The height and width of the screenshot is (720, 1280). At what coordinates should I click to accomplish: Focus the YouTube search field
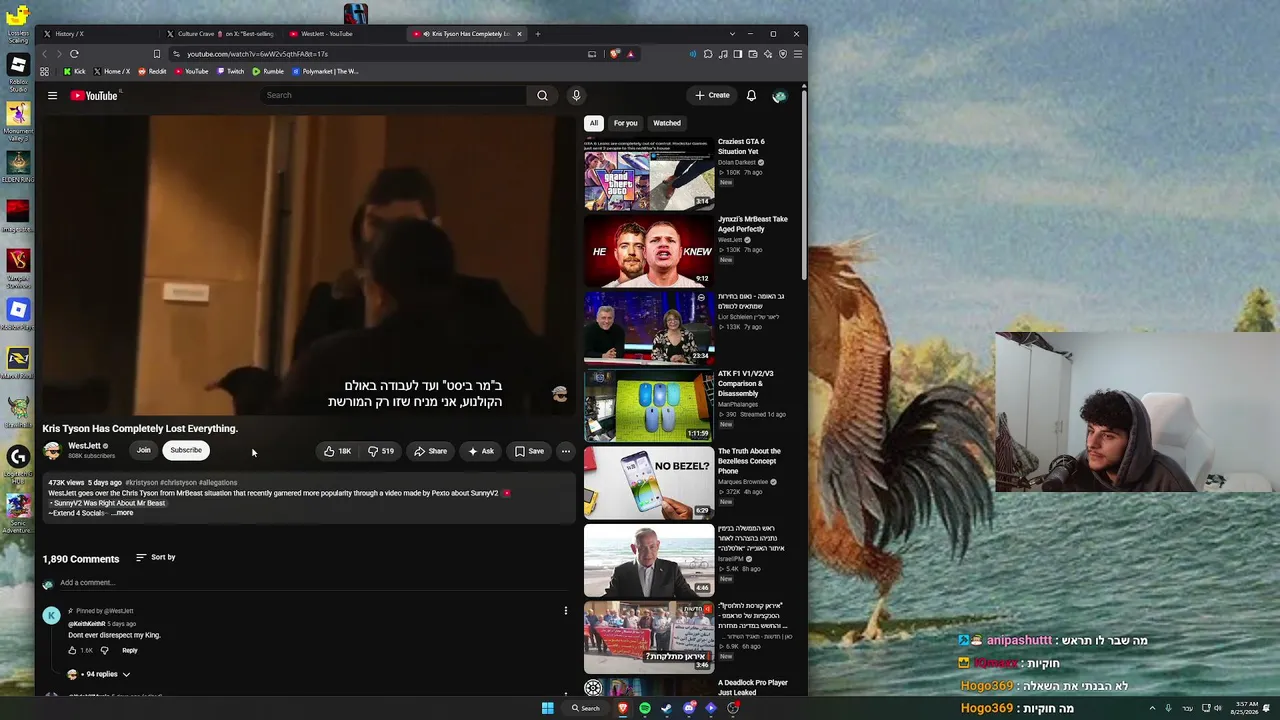click(x=393, y=95)
